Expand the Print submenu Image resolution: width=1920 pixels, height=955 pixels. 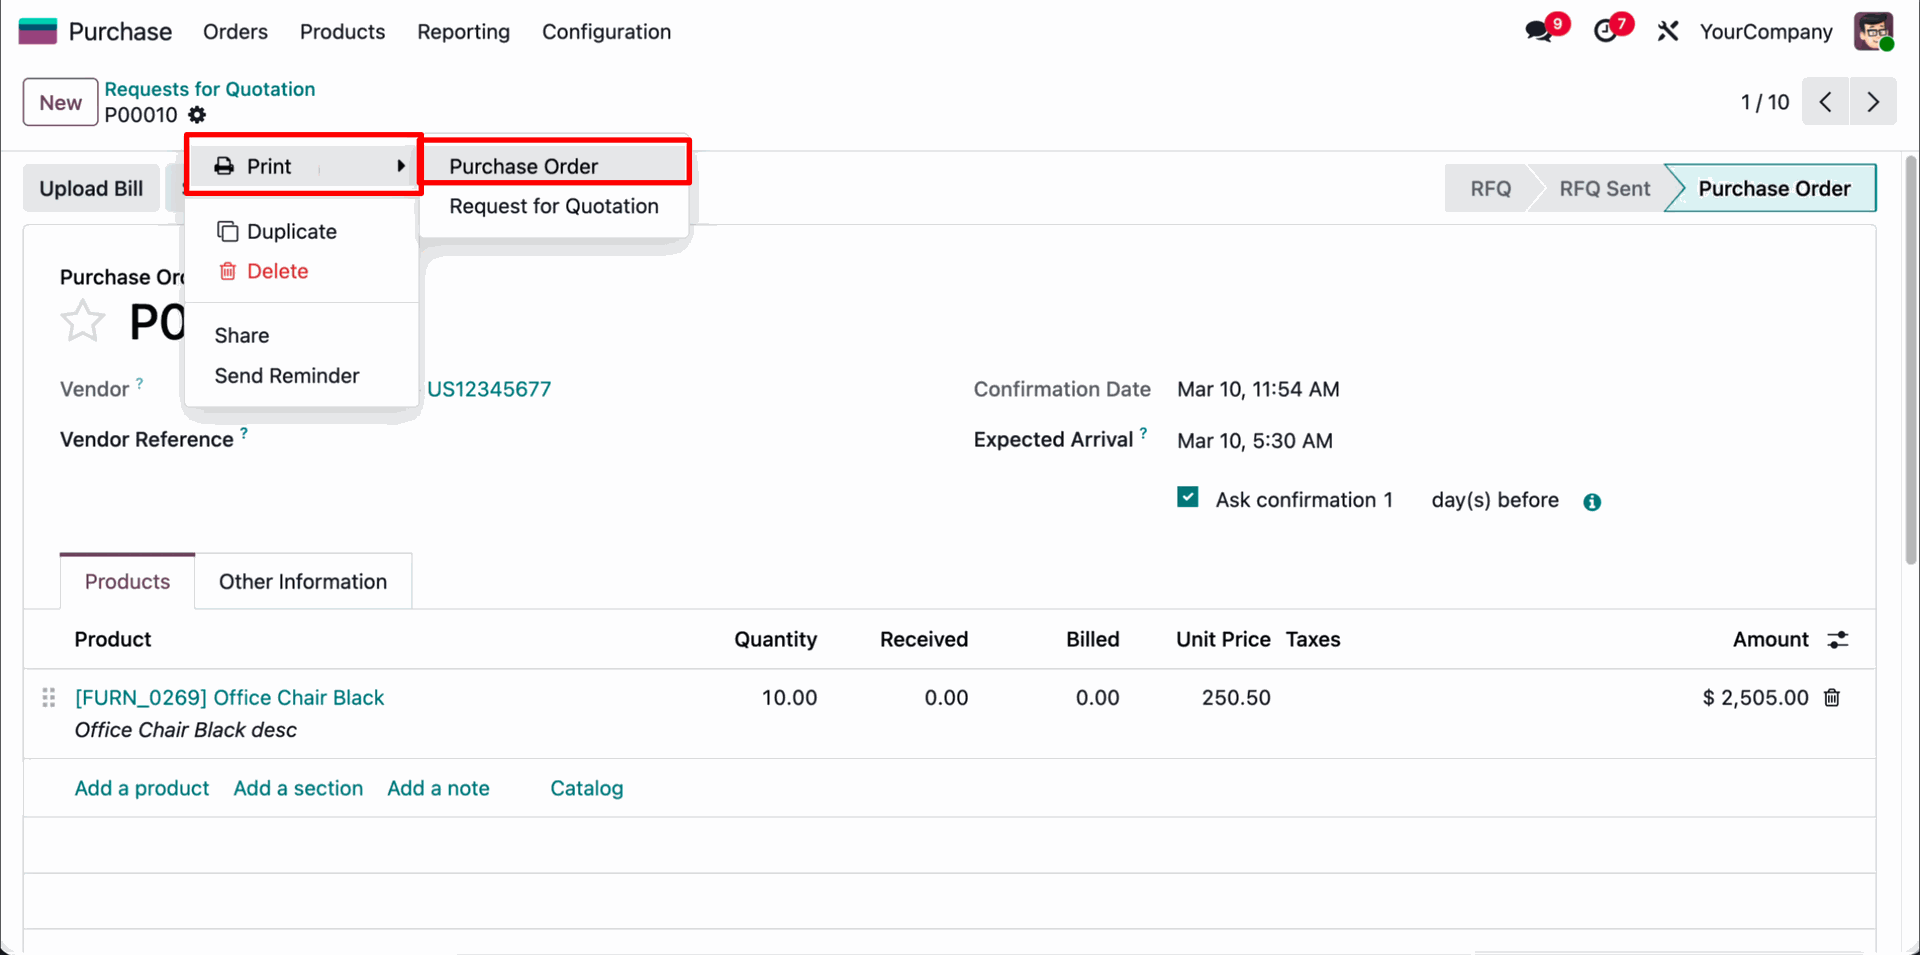pos(303,166)
